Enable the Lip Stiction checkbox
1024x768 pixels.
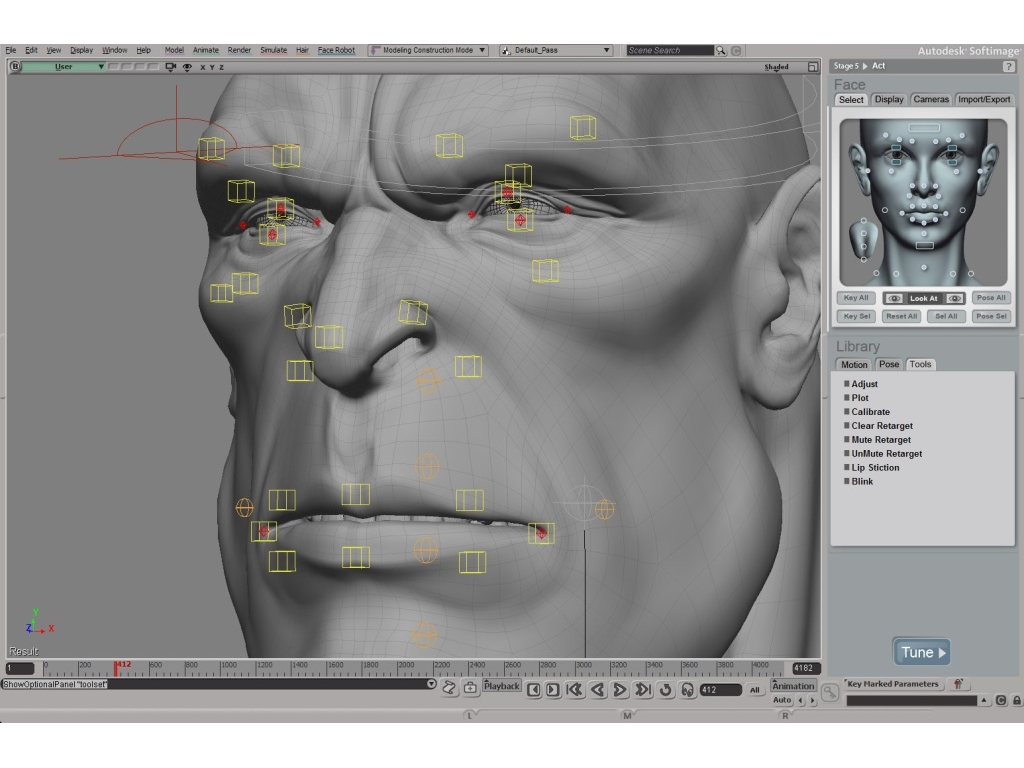pyautogui.click(x=847, y=467)
